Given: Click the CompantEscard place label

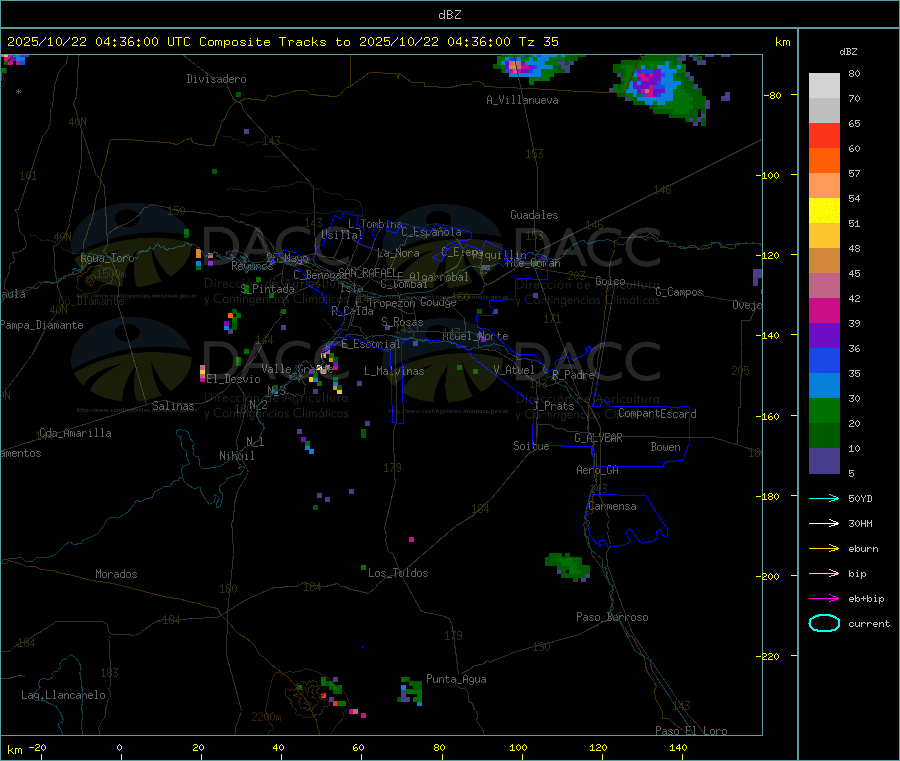Looking at the screenshot, I should point(657,413).
